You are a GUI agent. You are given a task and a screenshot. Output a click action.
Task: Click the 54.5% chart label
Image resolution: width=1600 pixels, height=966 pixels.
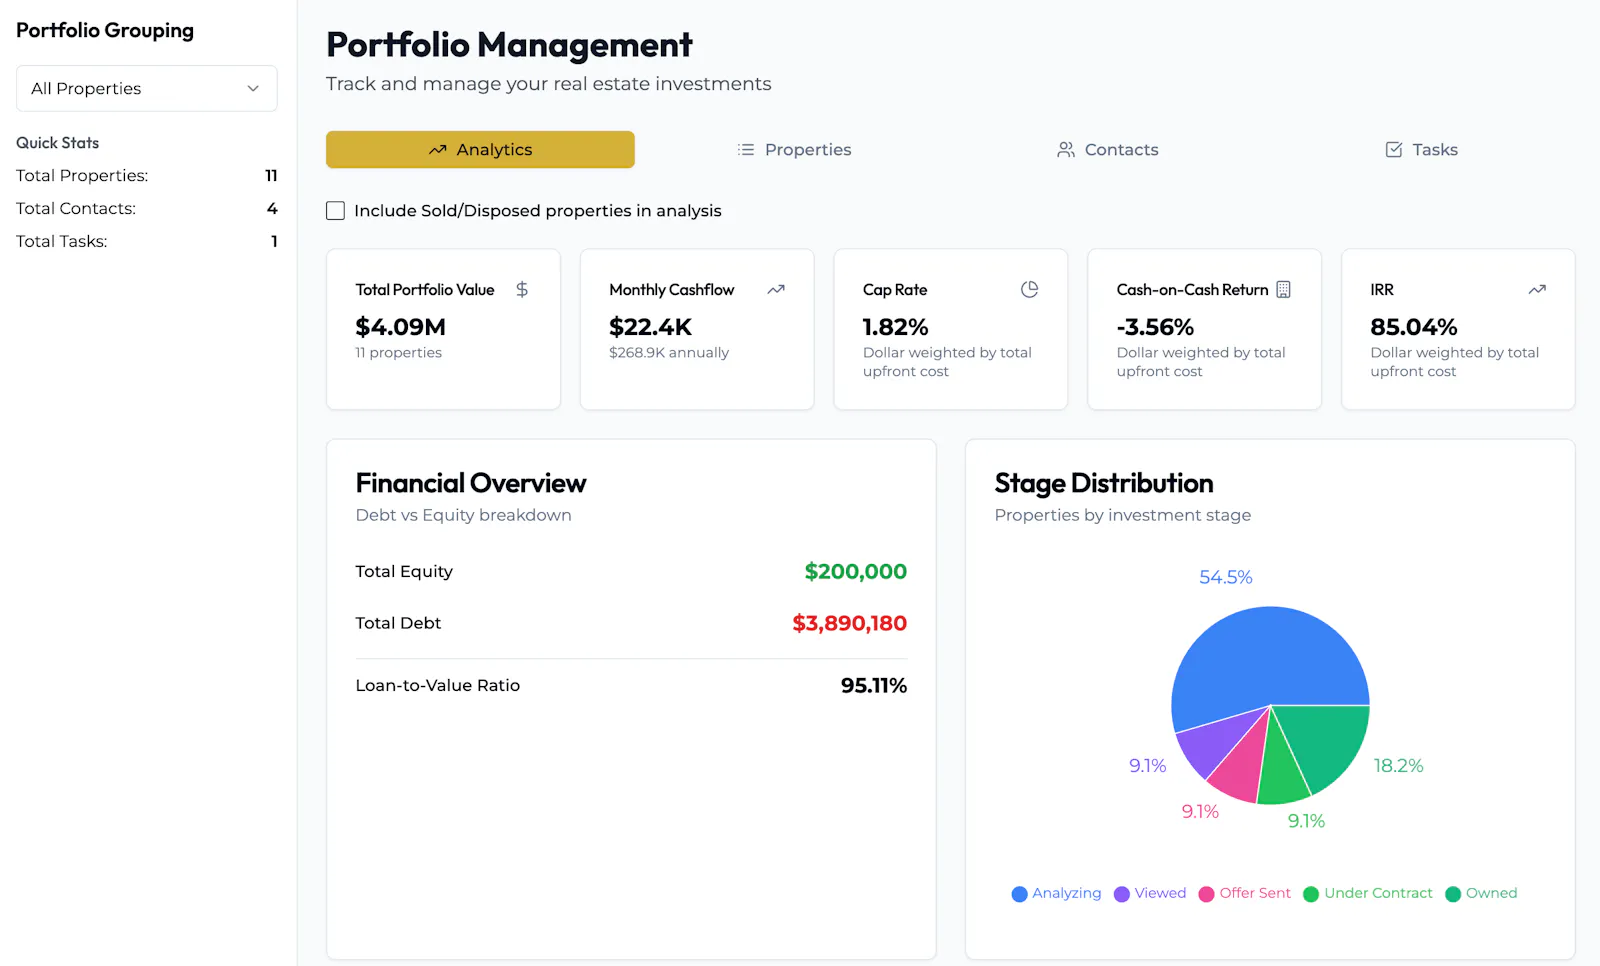point(1225,578)
